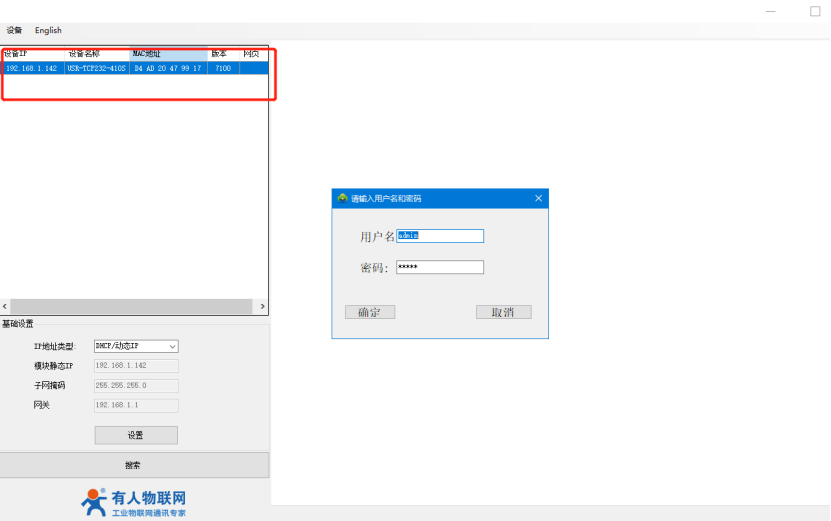This screenshot has height=521, width=831.
Task: Click the device list horizontal scrollbar right arrow
Action: tap(262, 306)
